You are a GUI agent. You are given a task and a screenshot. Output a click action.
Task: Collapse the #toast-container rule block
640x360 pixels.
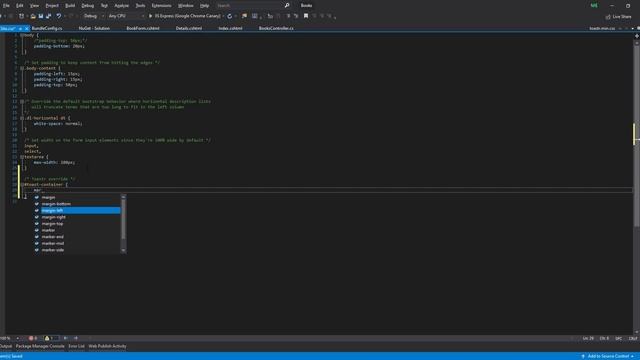(22, 184)
